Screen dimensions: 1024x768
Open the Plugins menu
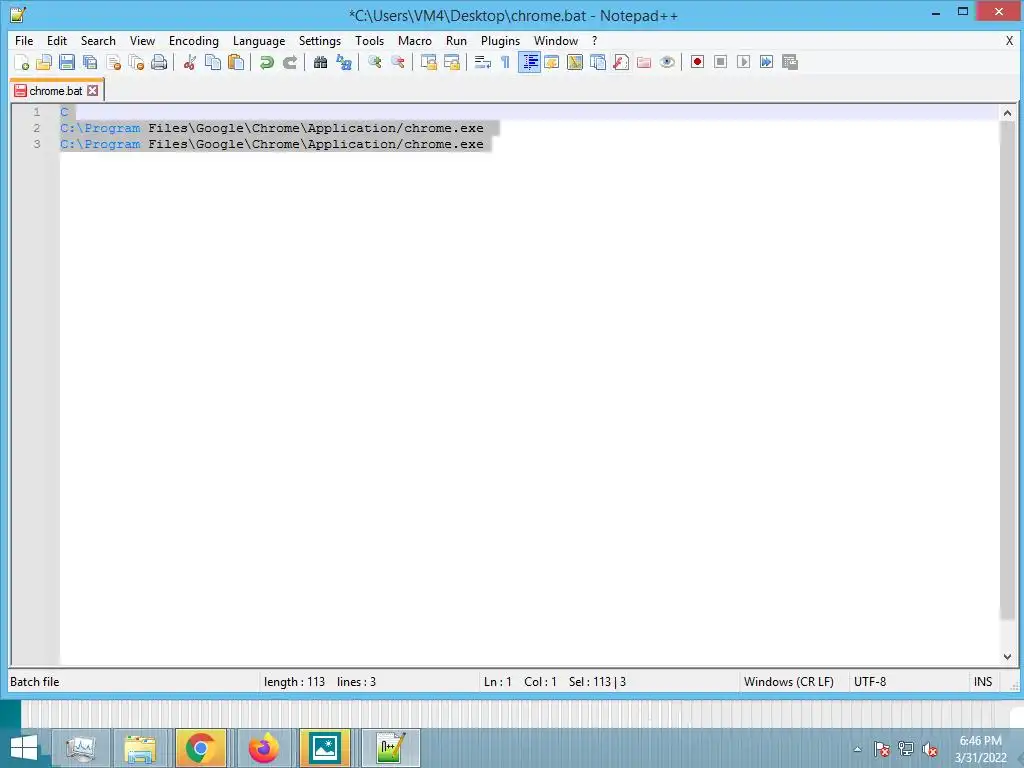(x=500, y=40)
